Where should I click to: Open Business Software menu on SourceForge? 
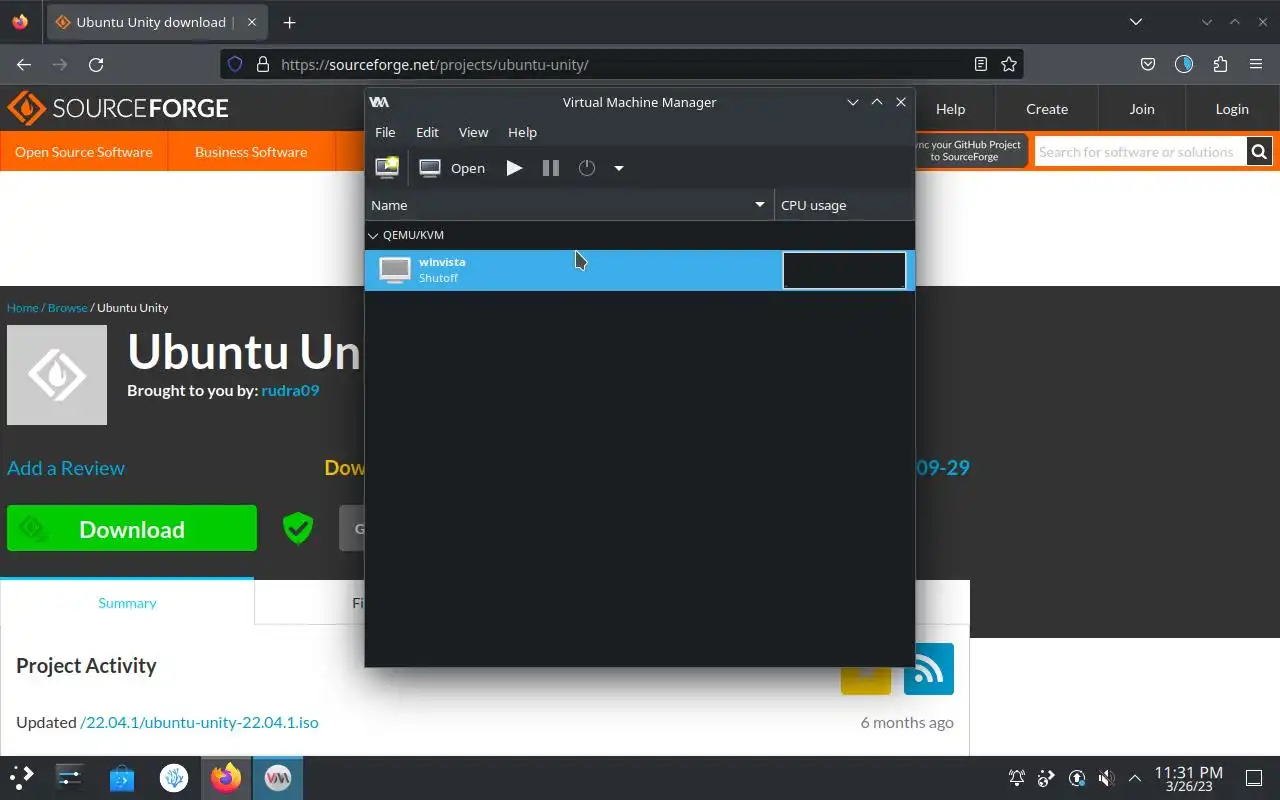click(x=251, y=152)
